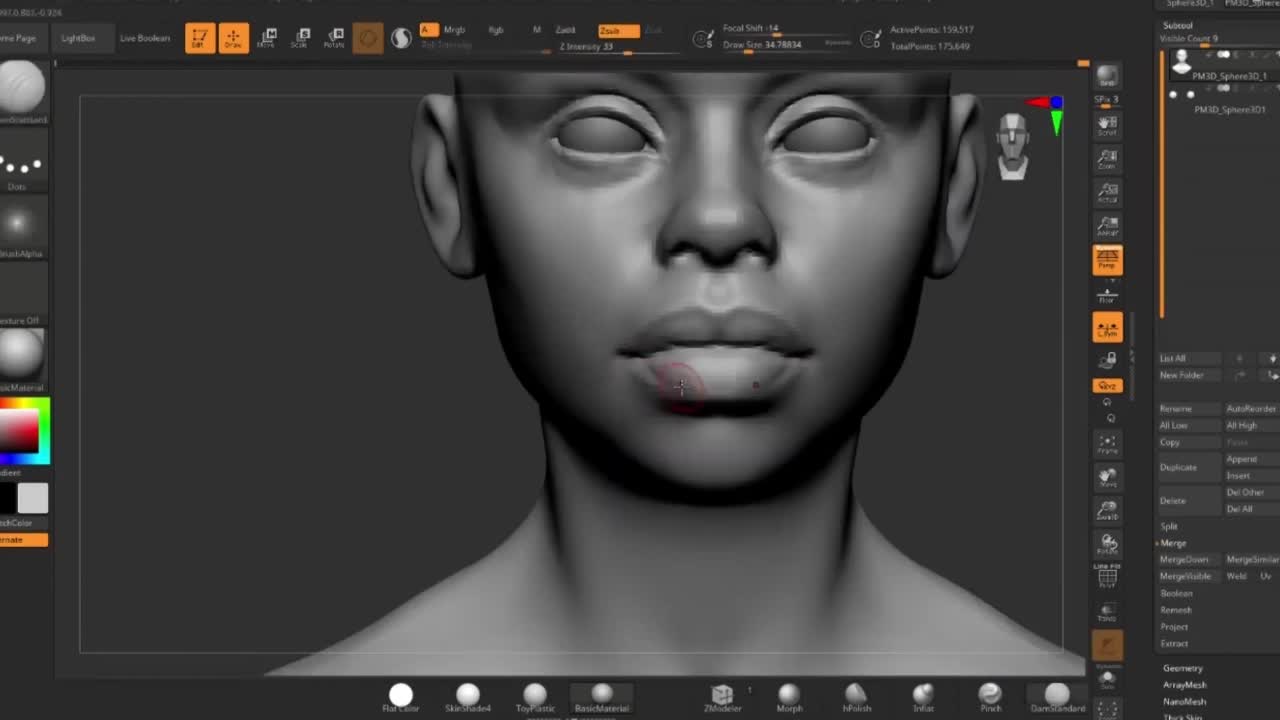Pick a color in the color picker square

(x=19, y=431)
